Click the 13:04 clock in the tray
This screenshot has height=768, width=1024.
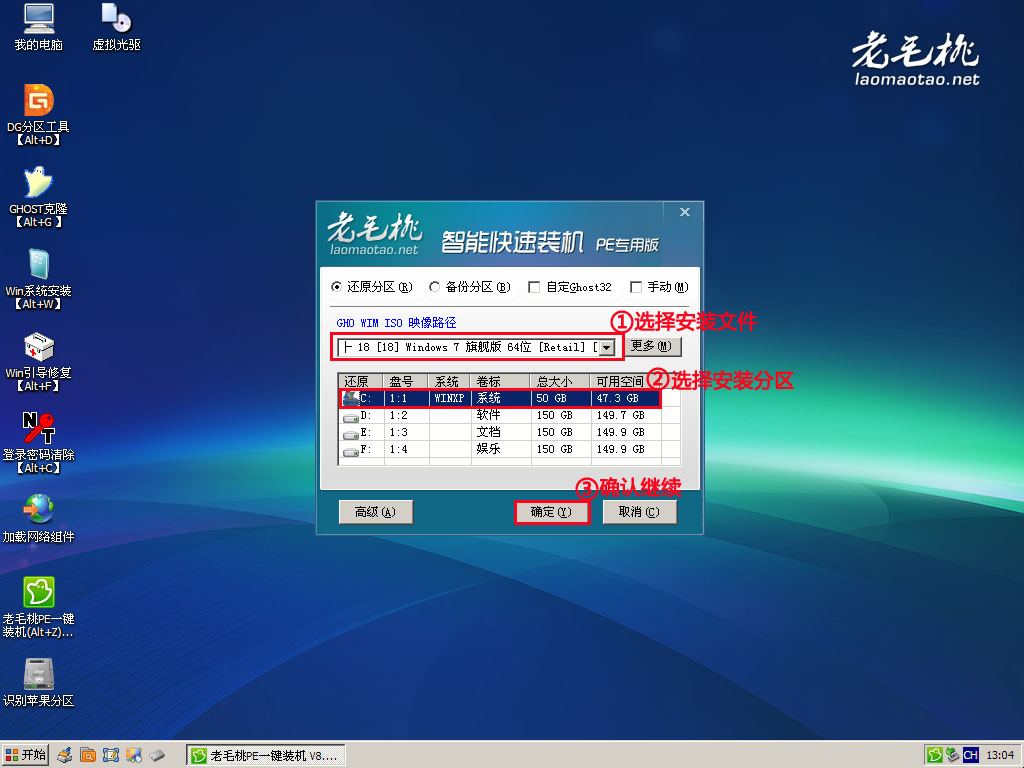click(1000, 756)
